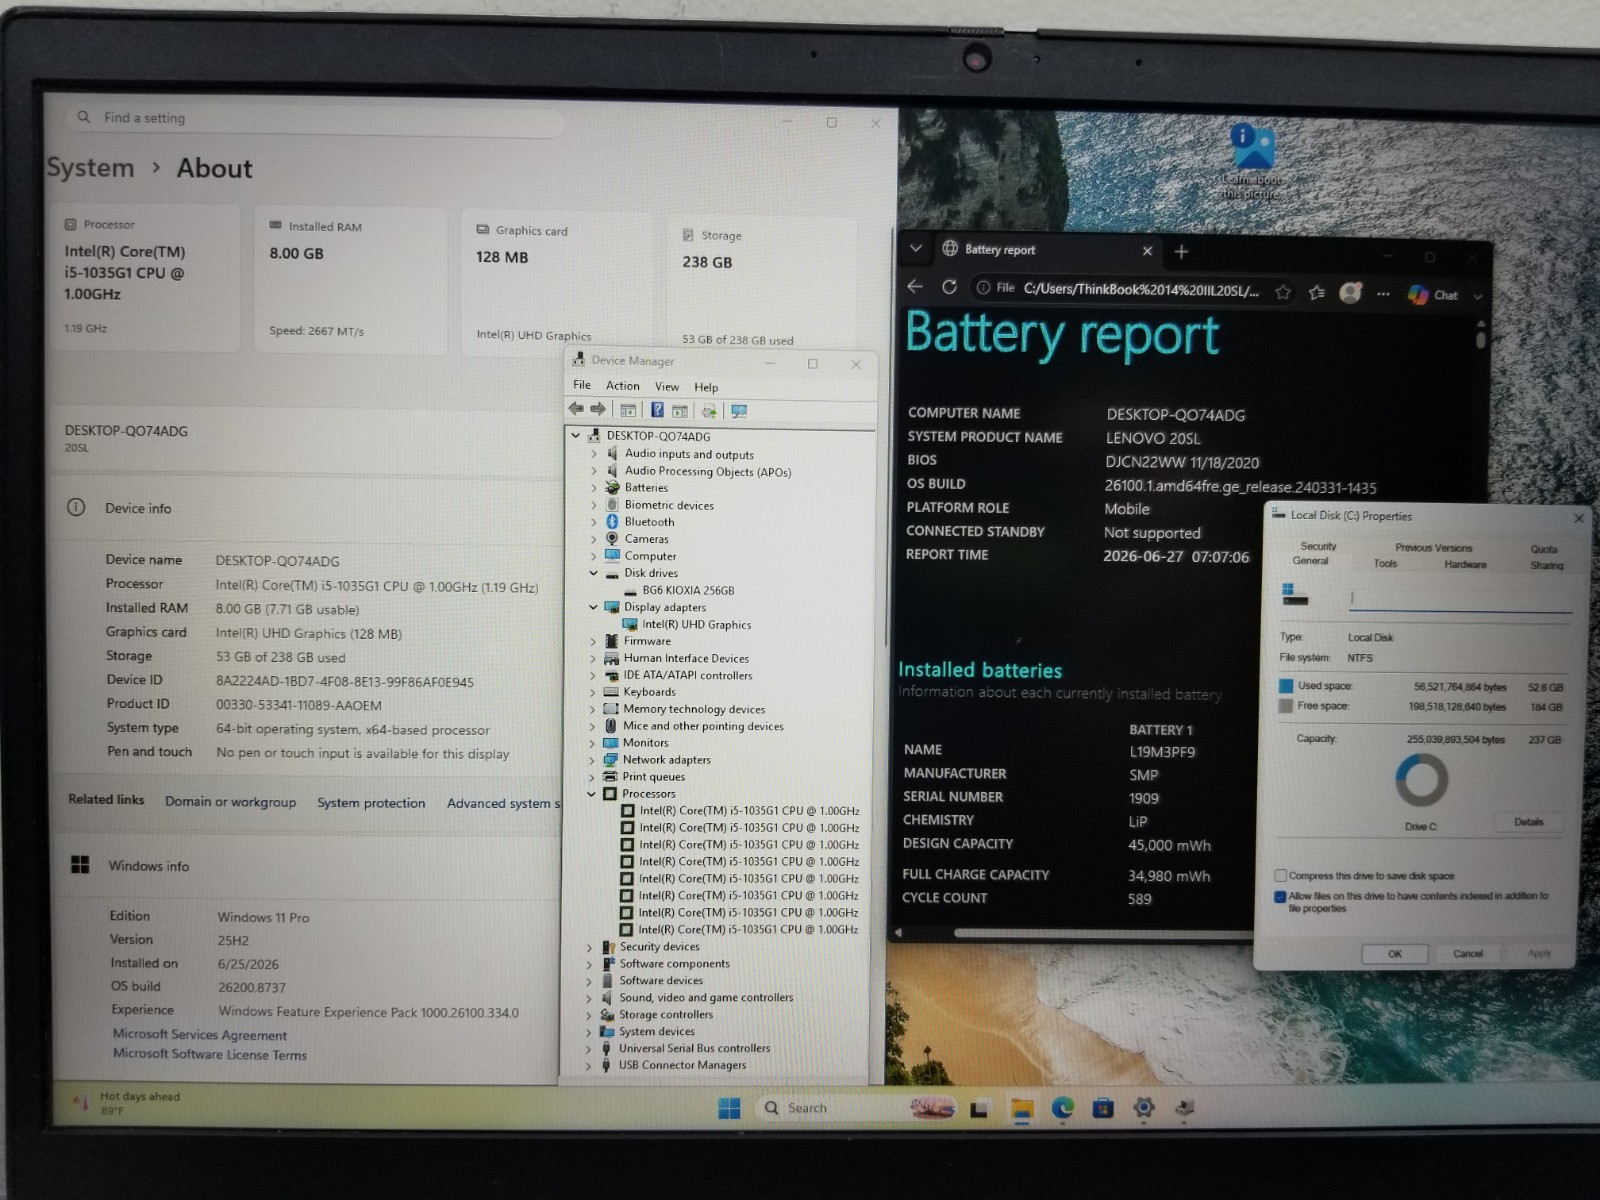Collapse the DESKTOP-QO74ADG root node

[576, 436]
